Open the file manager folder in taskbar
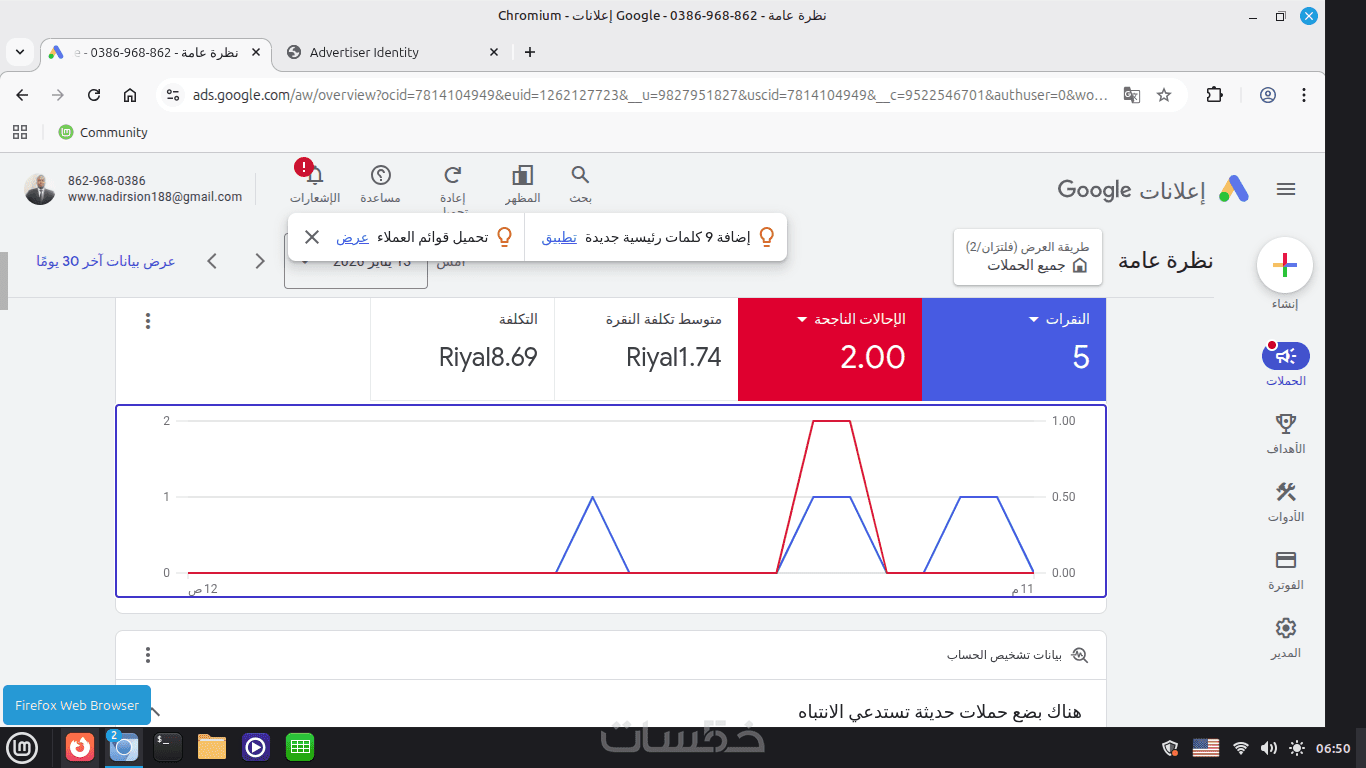 [212, 747]
